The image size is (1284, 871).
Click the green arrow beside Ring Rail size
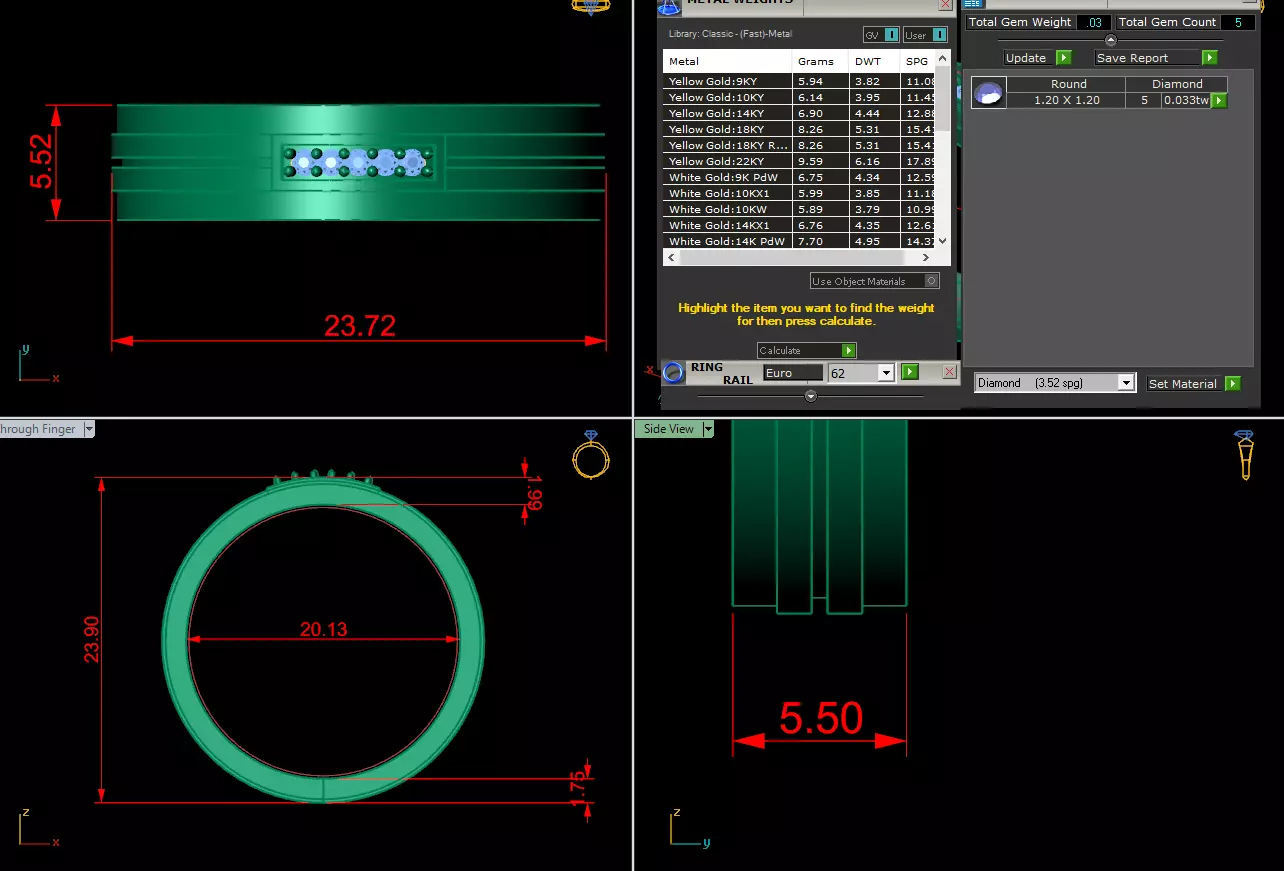(x=909, y=372)
